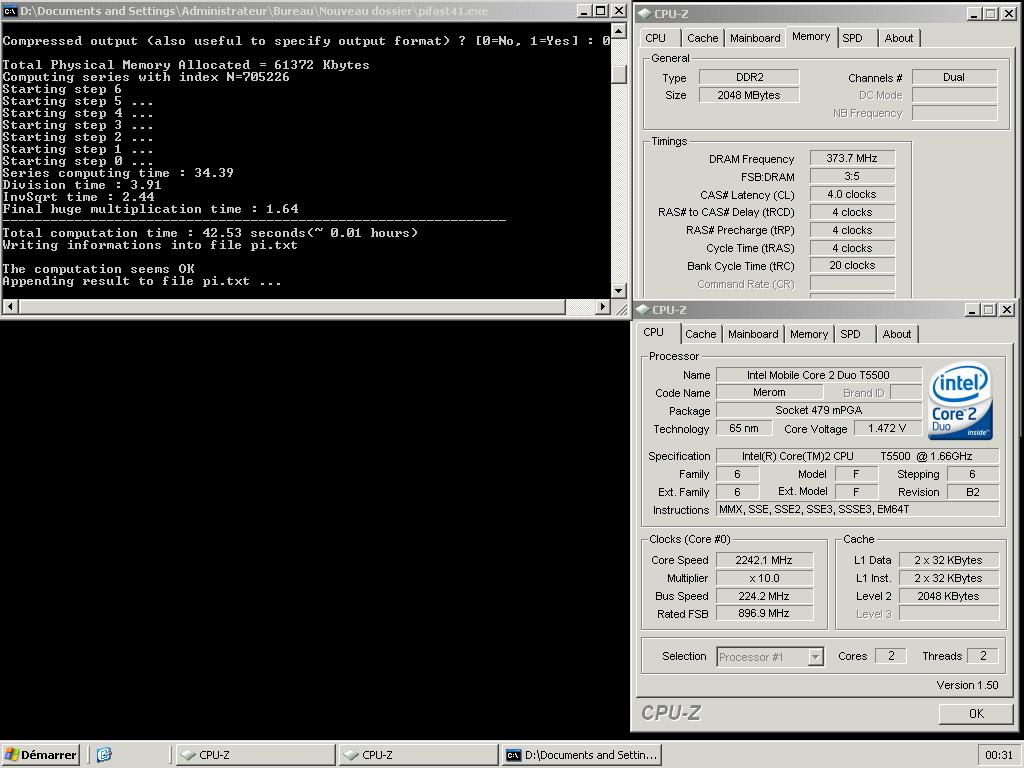Click the console horizontal scrollbar thumb

[x=292, y=306]
